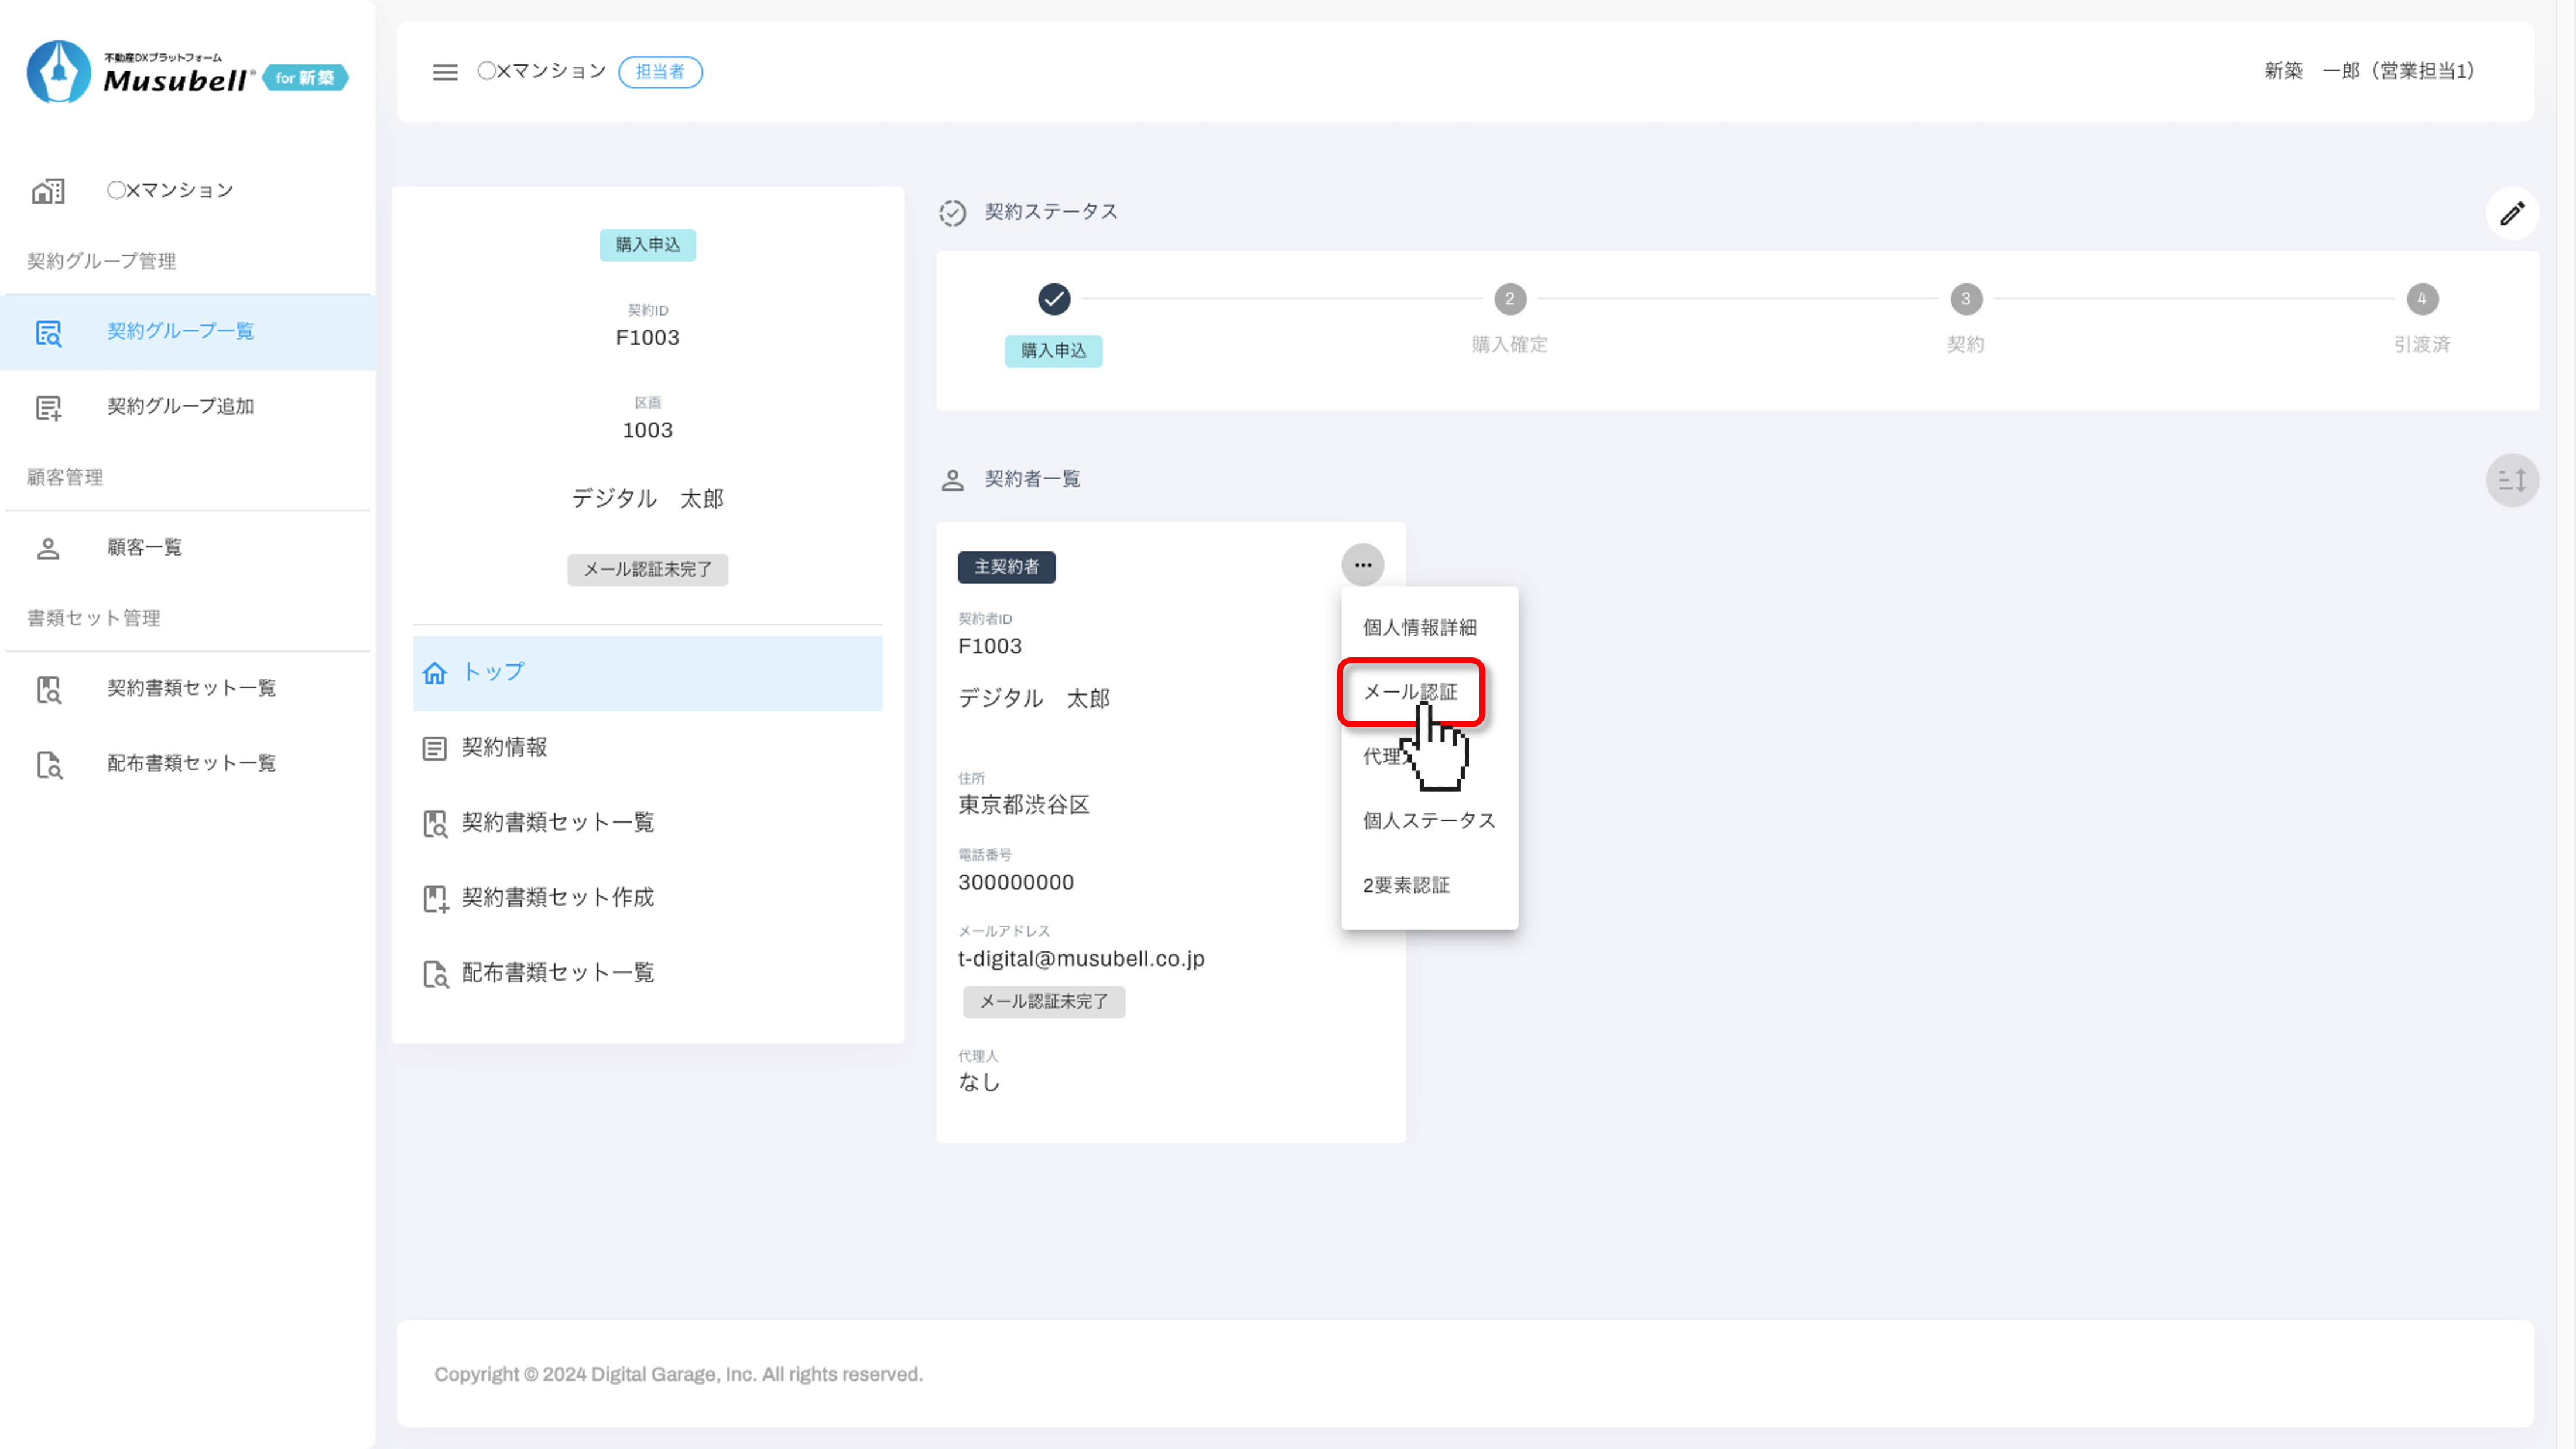This screenshot has height=1449, width=2576.
Task: Open 配布書類セット一覧 in left sidebar
Action: (191, 763)
